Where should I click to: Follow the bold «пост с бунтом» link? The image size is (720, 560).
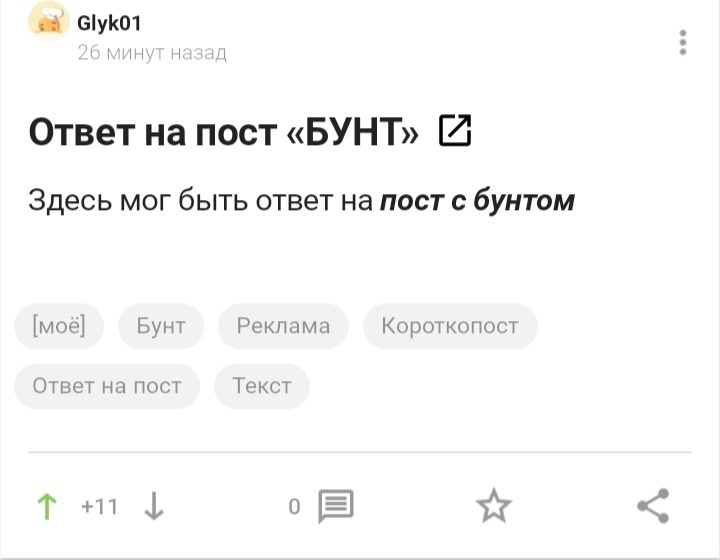pos(477,201)
